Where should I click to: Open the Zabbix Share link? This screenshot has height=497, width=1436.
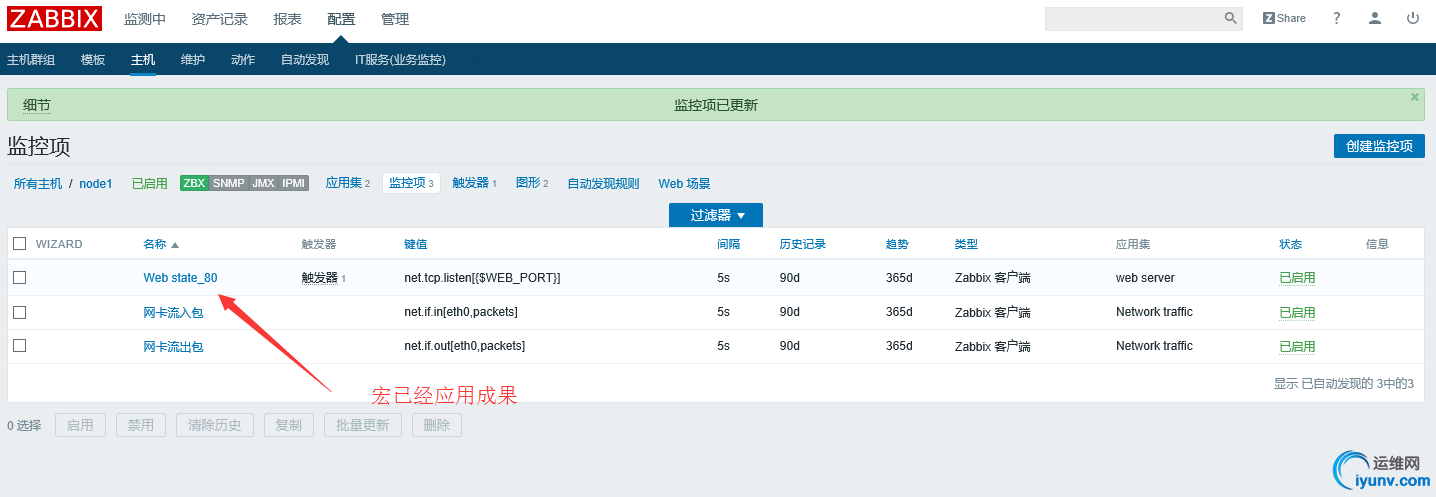click(1284, 18)
